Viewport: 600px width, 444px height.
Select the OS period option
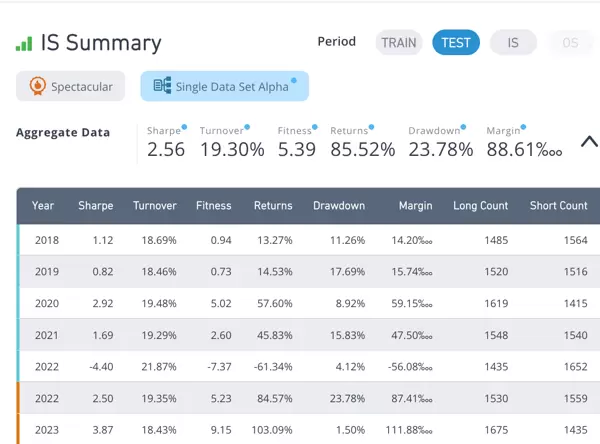[570, 43]
